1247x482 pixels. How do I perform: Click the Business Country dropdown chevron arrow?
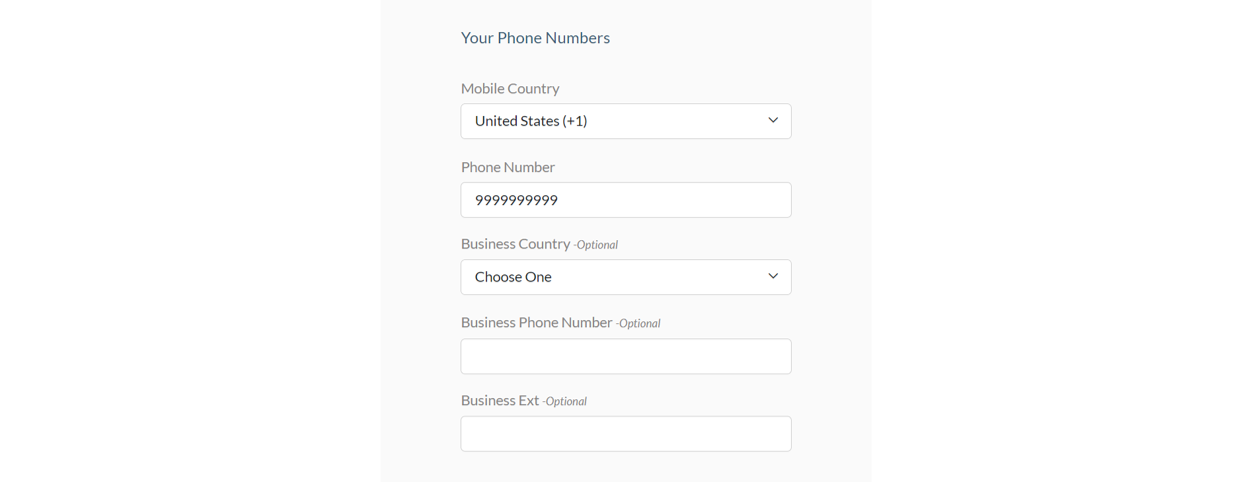pyautogui.click(x=772, y=277)
